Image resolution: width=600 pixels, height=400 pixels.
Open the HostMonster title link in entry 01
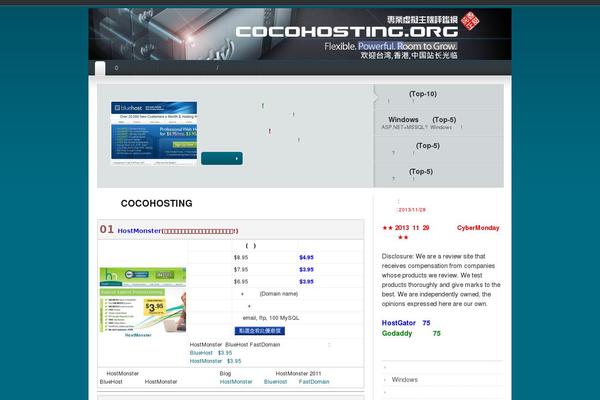click(139, 231)
